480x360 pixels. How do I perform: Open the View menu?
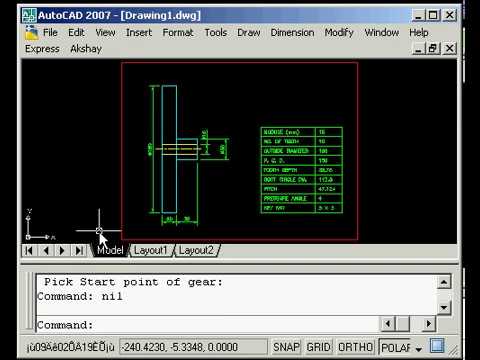tap(105, 33)
